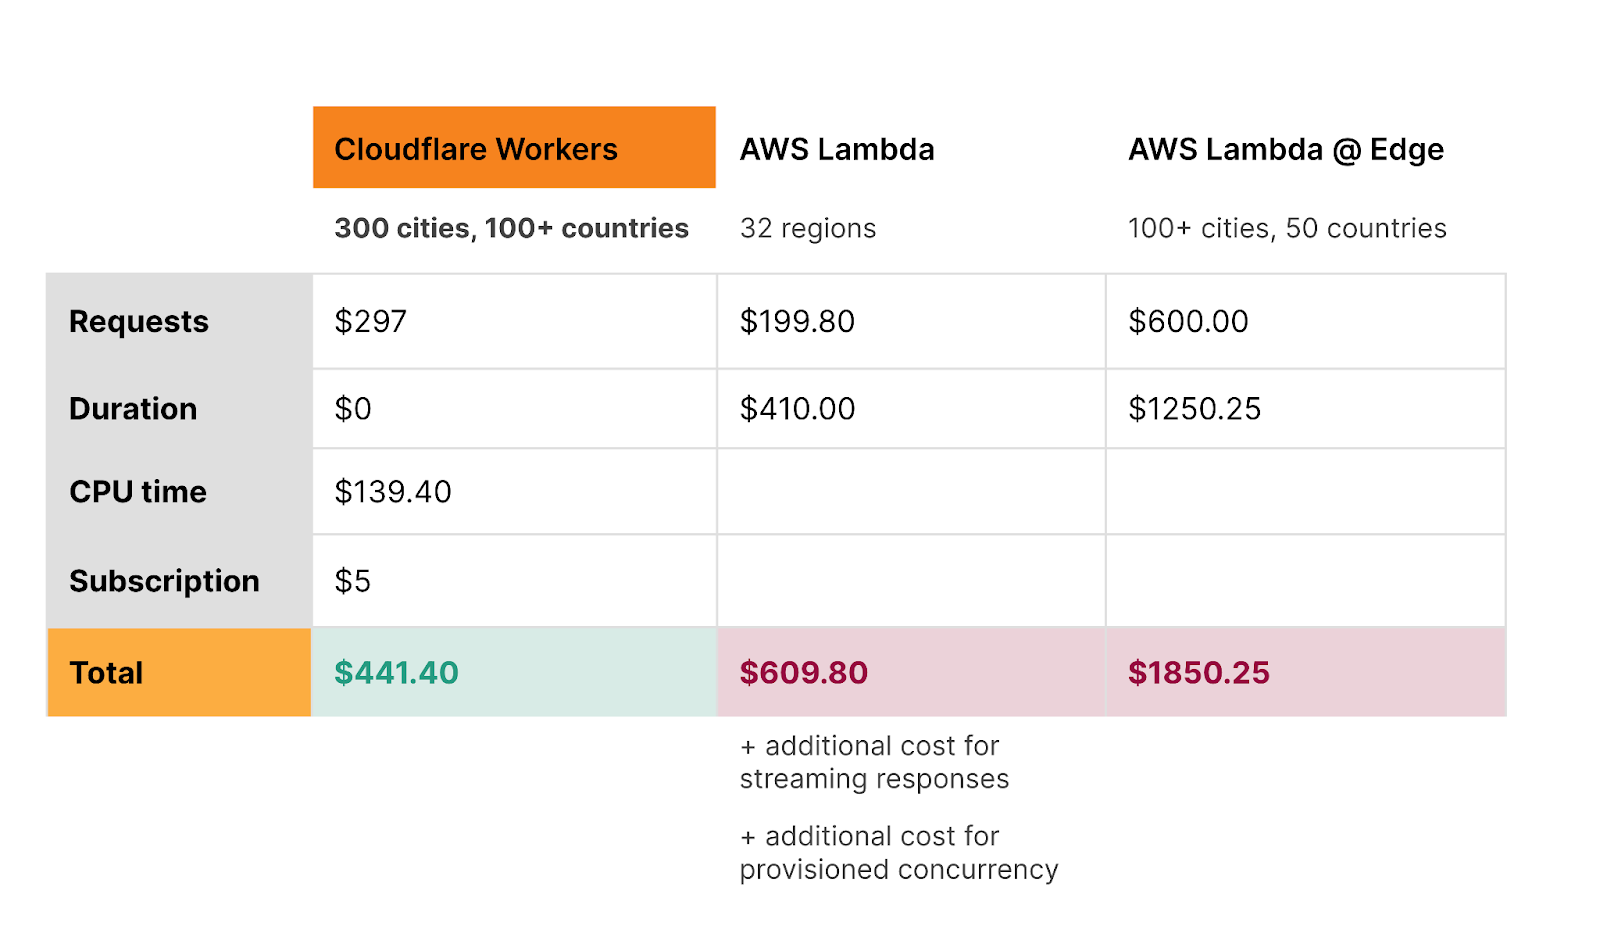Viewport: 1600px width, 951px height.
Task: Click the provisioned concurrency footnote
Action: [898, 853]
